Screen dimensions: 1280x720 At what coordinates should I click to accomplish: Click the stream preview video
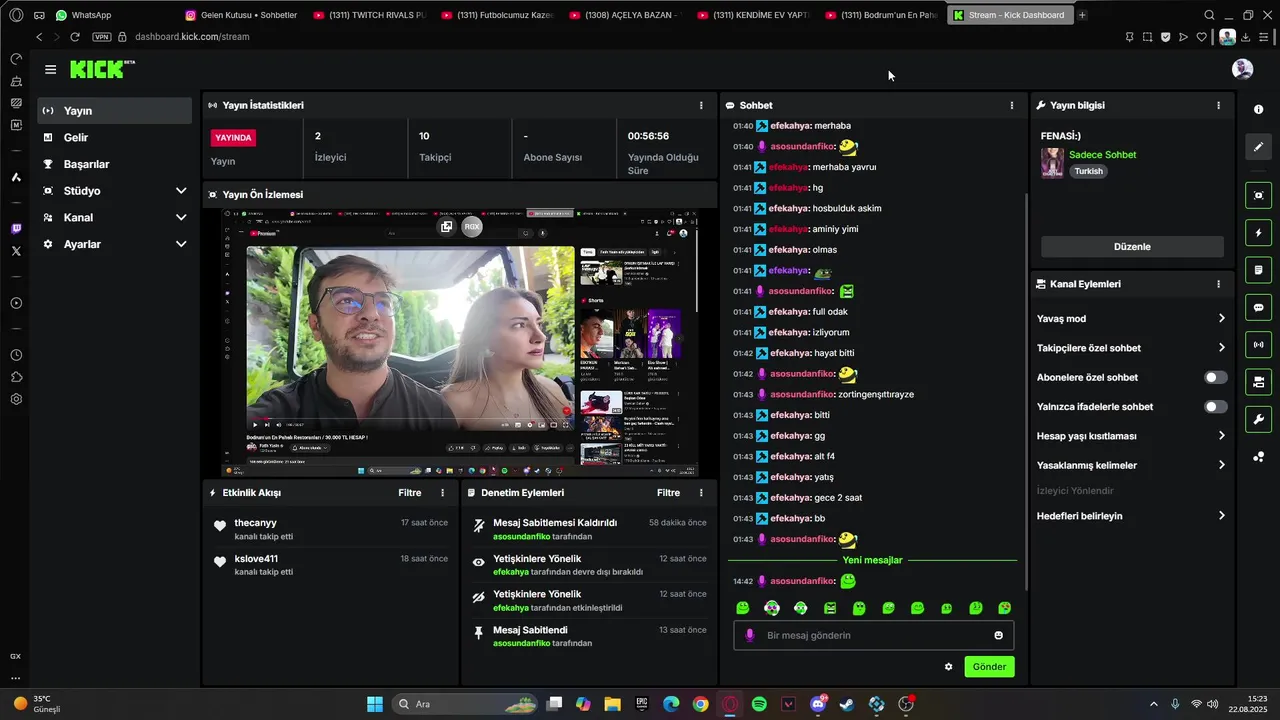tap(460, 343)
